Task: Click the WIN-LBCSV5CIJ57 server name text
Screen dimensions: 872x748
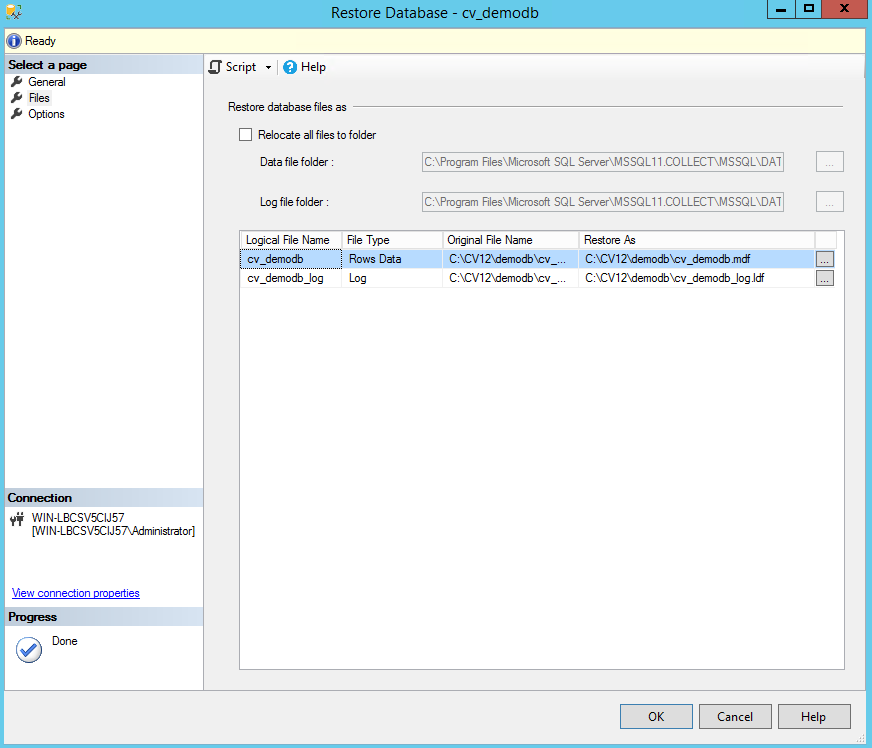Action: click(x=78, y=518)
